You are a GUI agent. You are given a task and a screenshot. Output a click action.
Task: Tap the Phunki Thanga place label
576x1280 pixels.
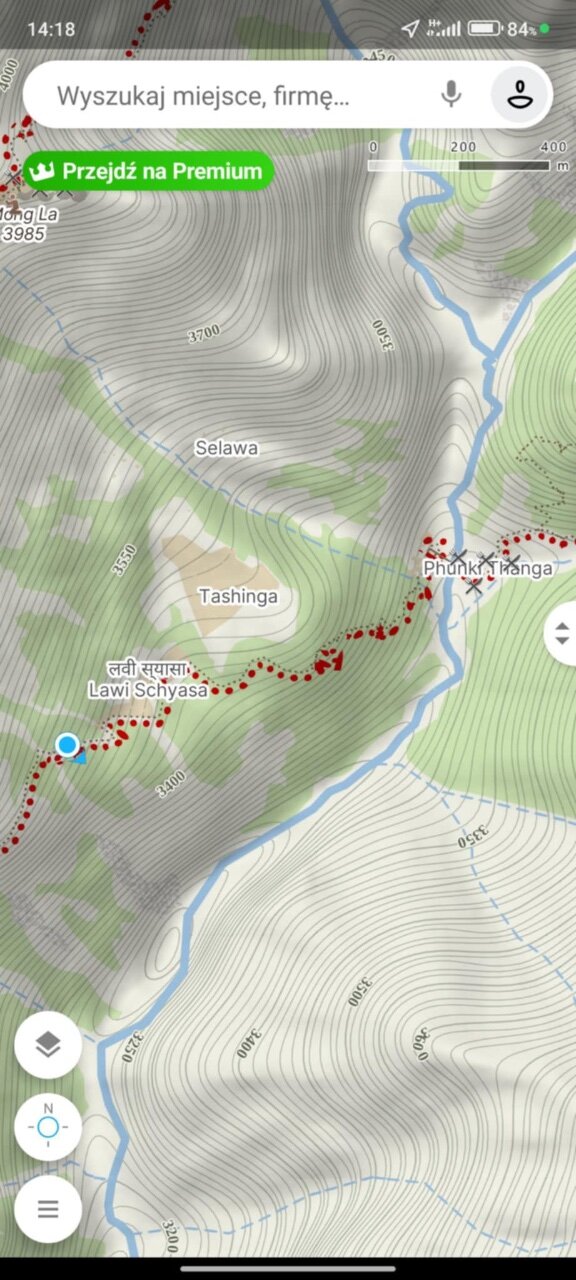pyautogui.click(x=487, y=568)
